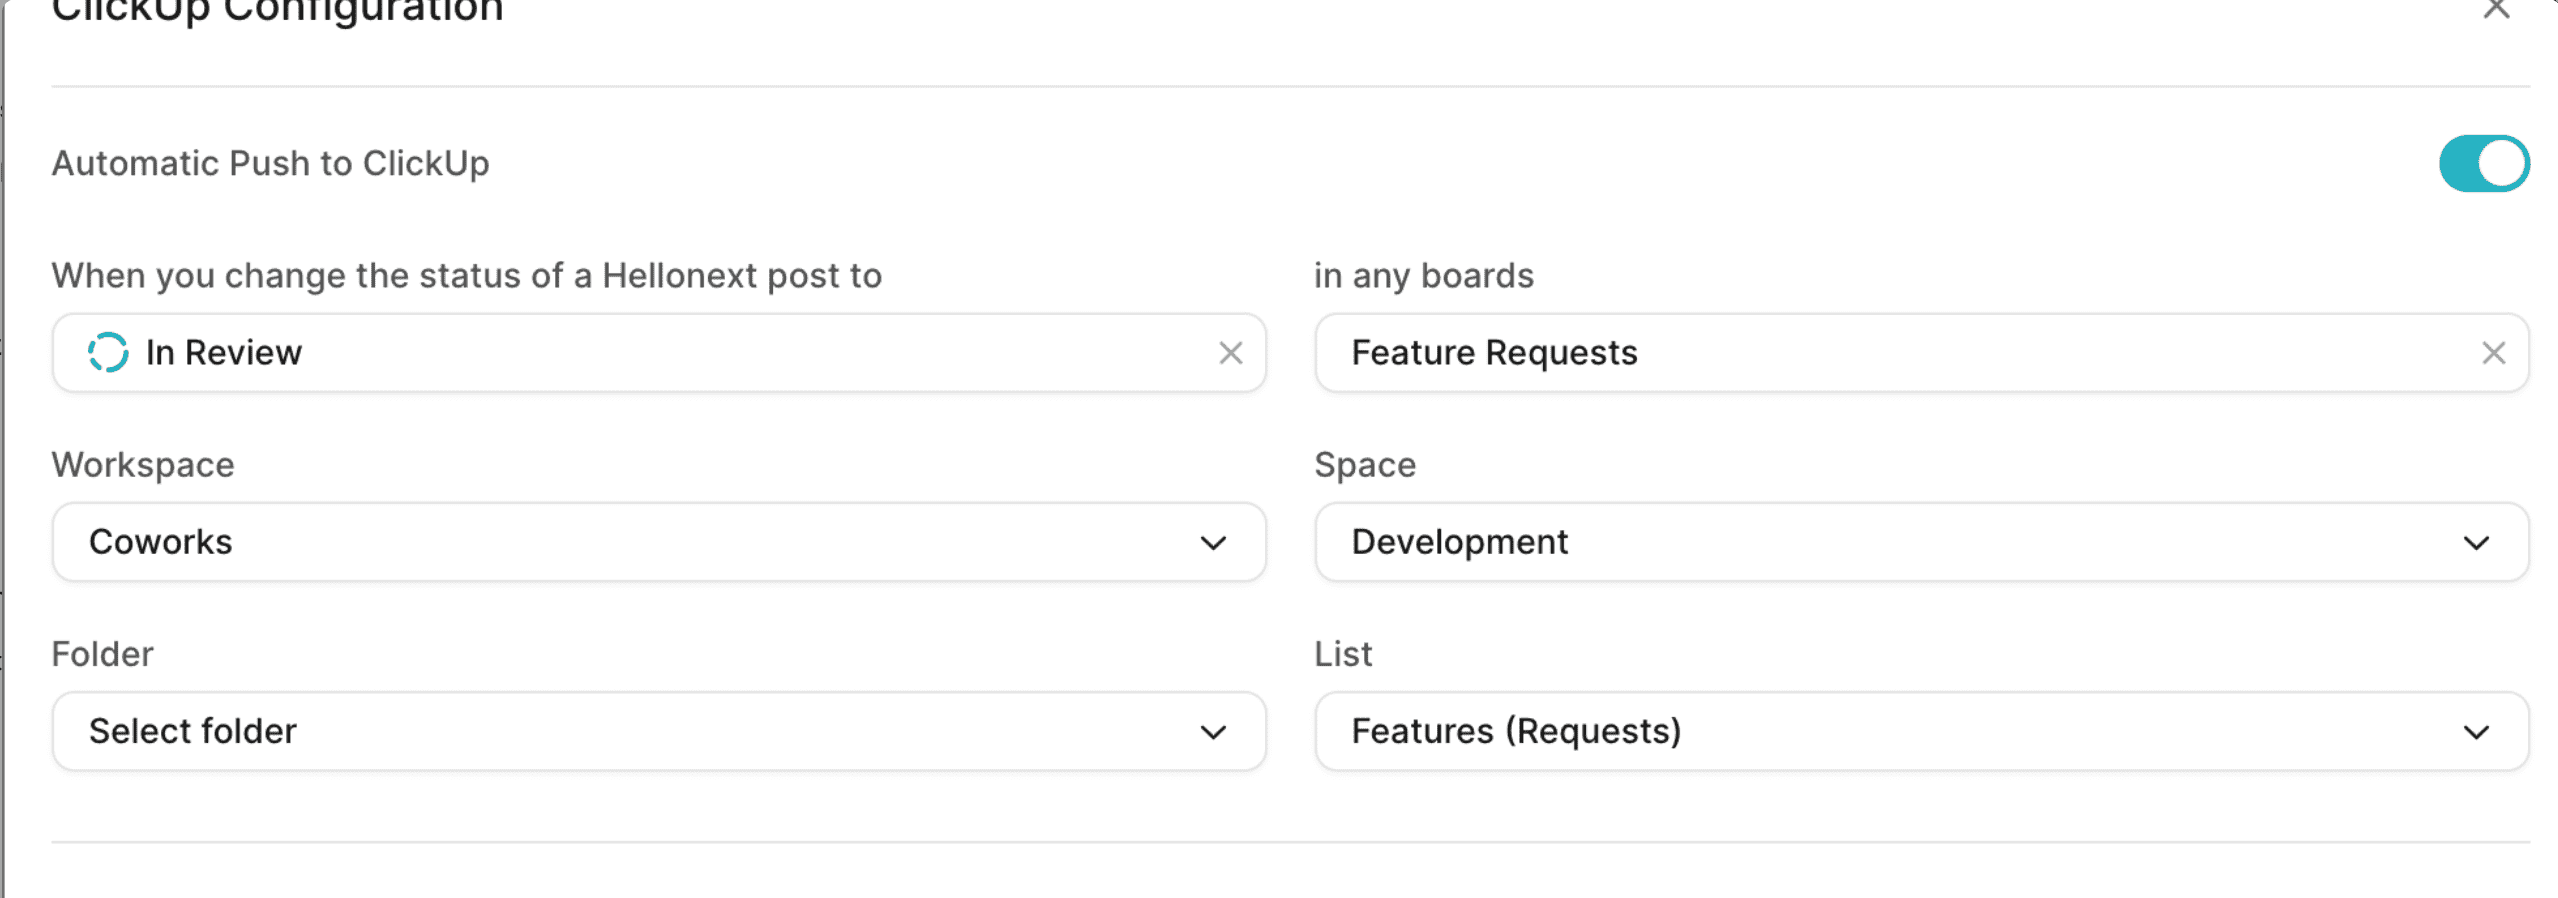This screenshot has height=898, width=2558.
Task: Clear the In Review status selection
Action: pyautogui.click(x=1231, y=353)
